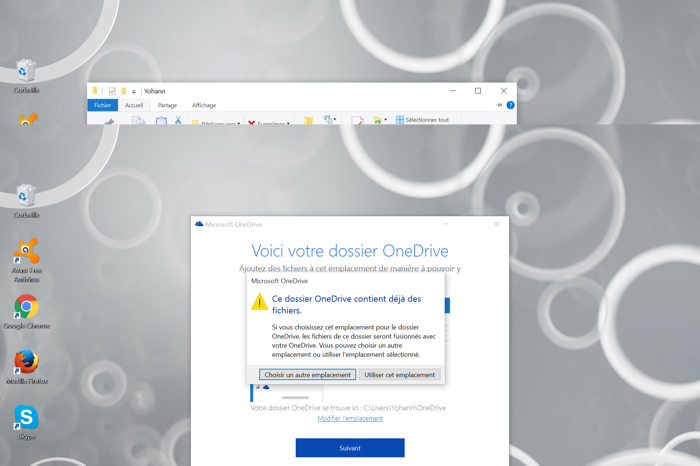Open the Déplacer vers dropdown

click(x=216, y=123)
